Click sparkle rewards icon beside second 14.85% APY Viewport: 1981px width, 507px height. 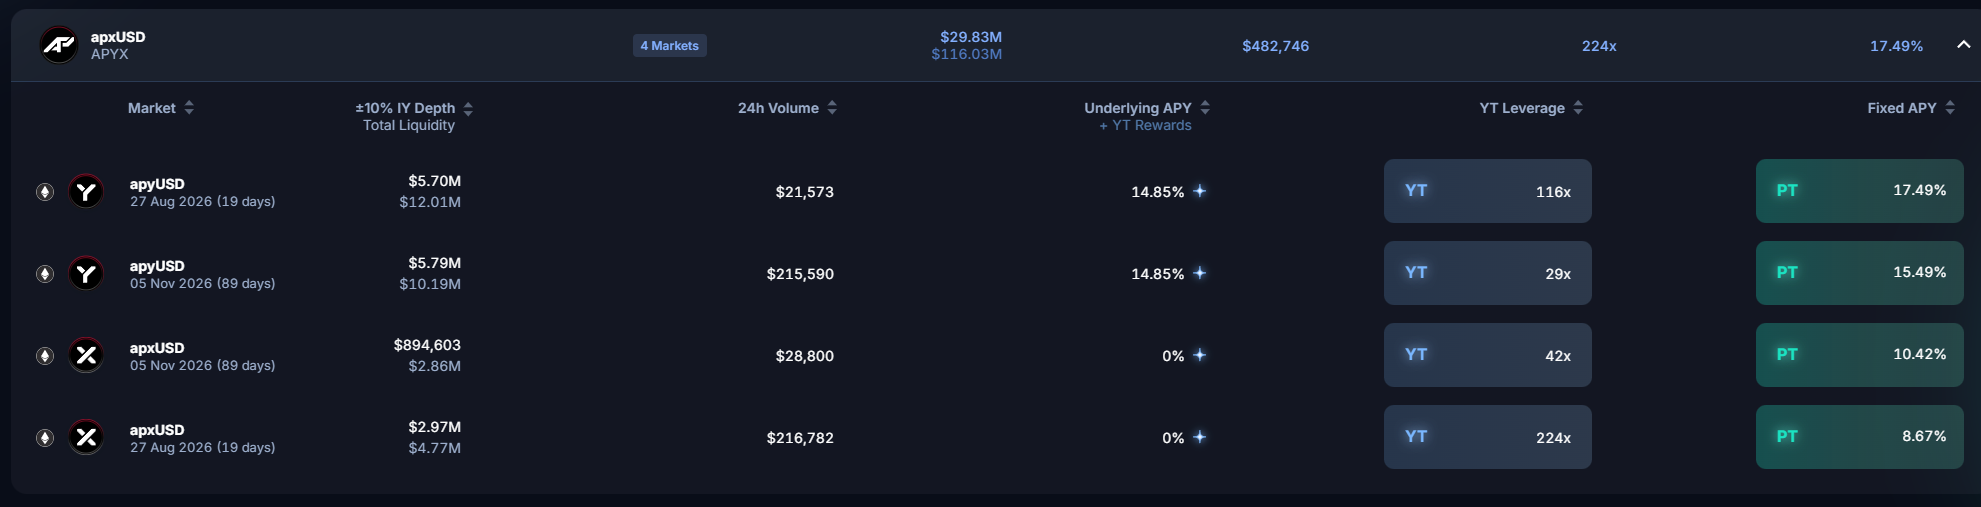[1200, 273]
